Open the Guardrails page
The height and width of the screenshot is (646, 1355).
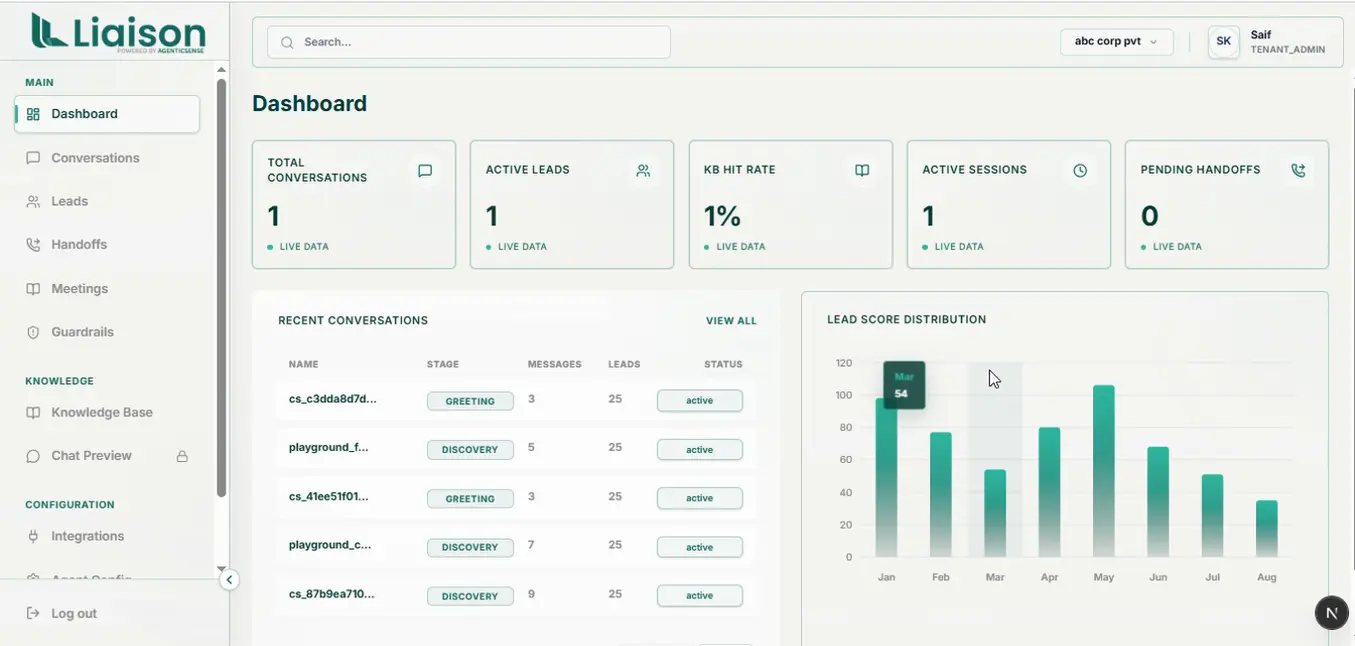(107, 332)
